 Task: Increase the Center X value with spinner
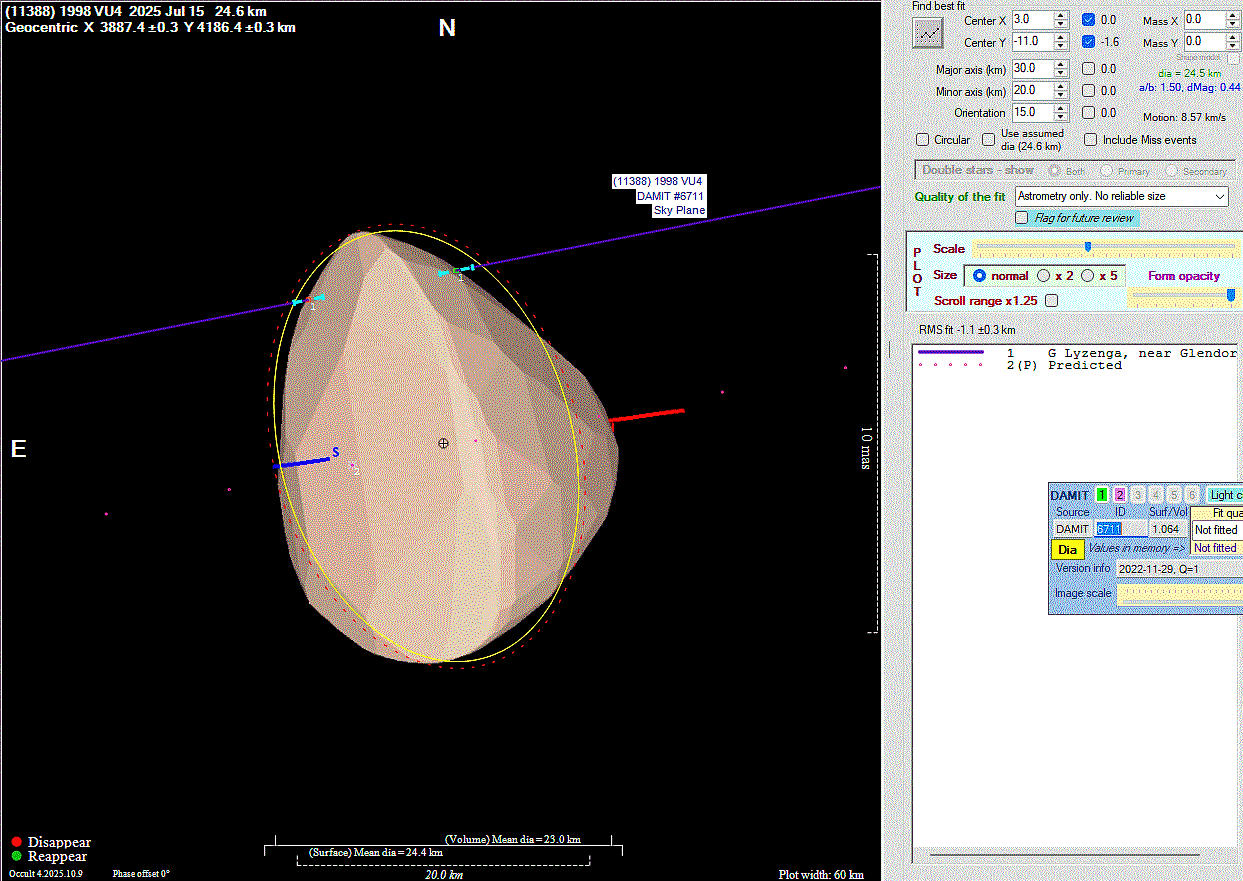1061,16
